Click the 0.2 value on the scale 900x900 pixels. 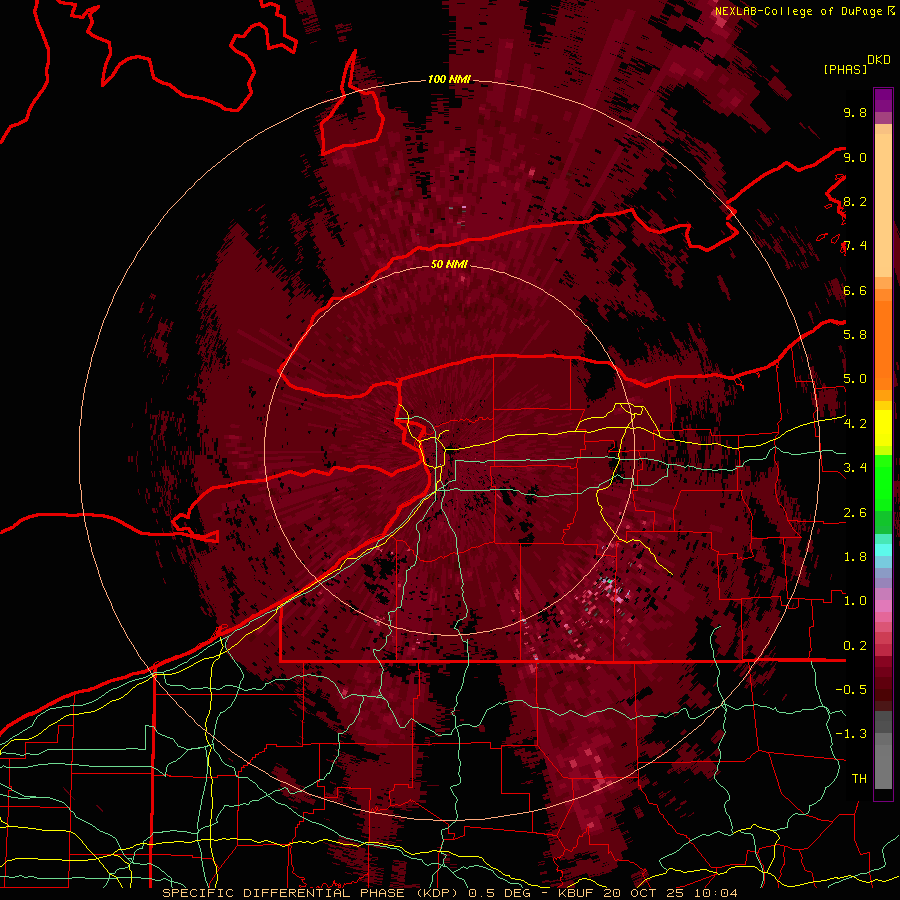[x=855, y=646]
